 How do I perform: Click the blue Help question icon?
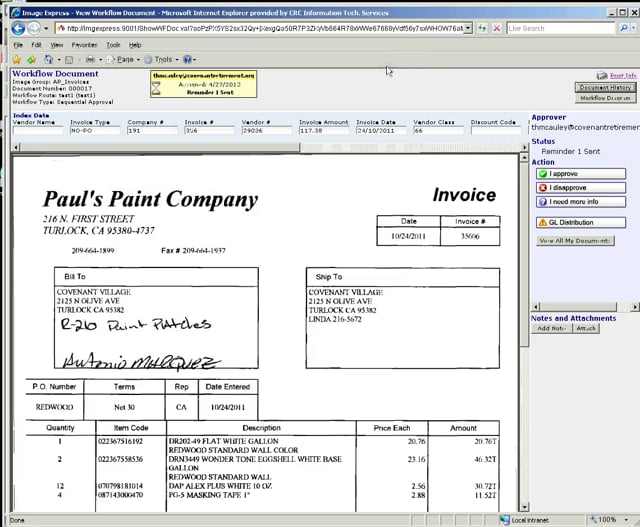[x=187, y=60]
